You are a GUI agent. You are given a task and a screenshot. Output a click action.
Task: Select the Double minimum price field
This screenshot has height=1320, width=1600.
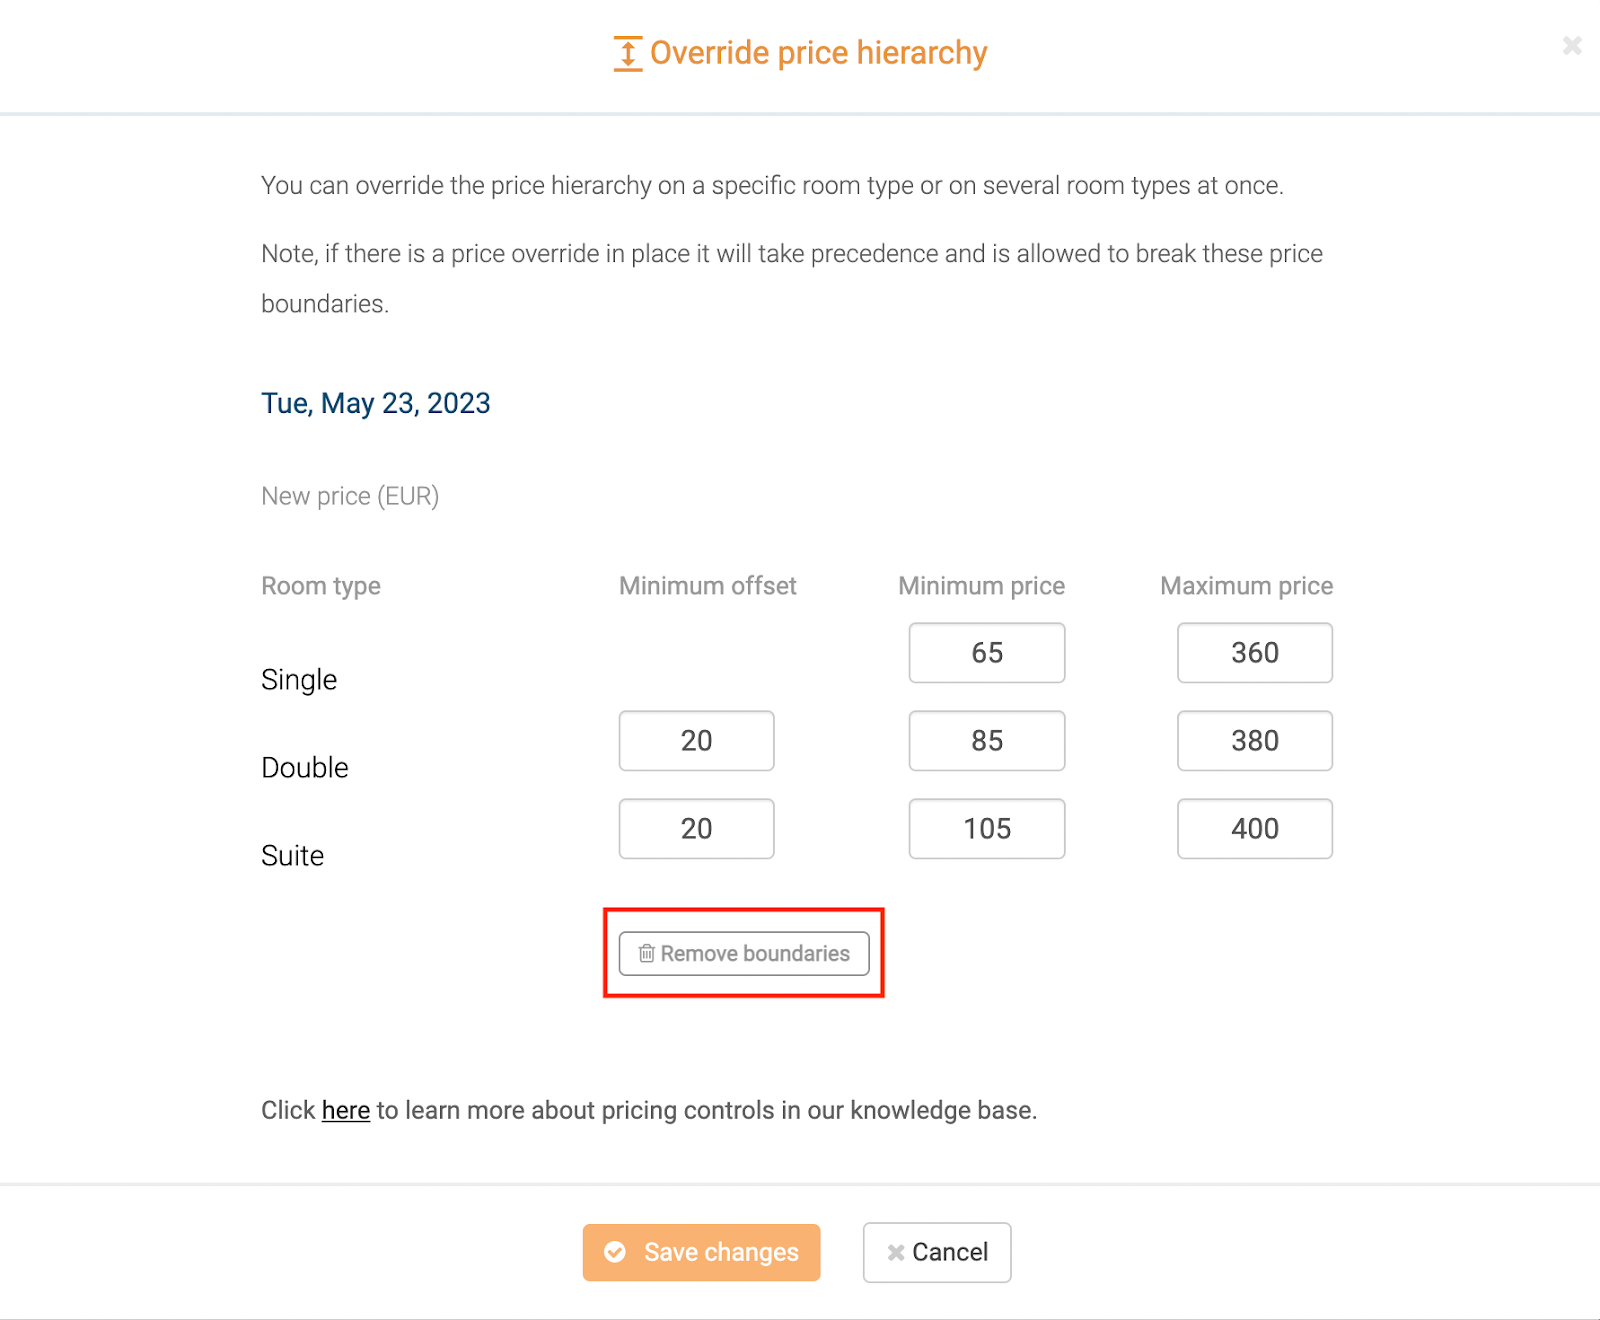click(x=987, y=741)
